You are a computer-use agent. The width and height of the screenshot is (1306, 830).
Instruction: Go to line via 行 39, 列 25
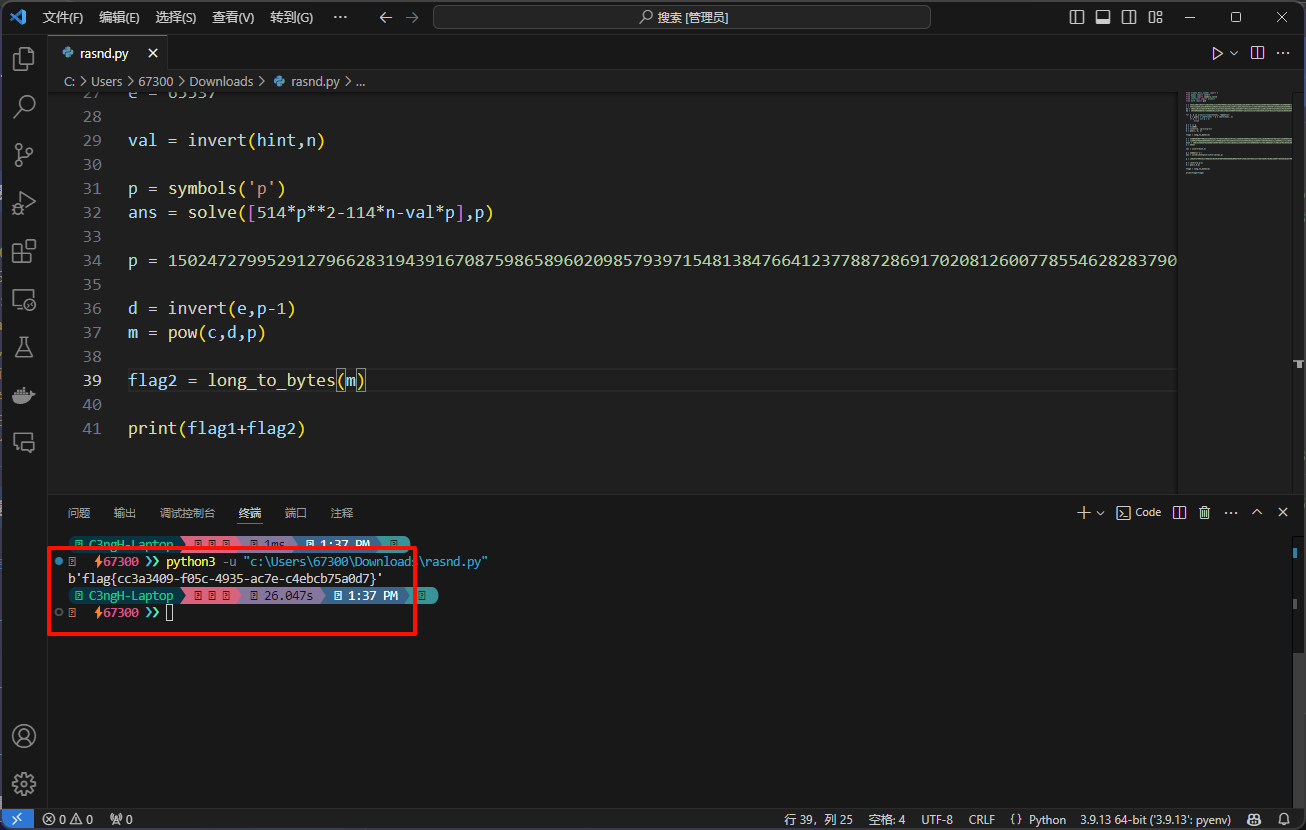[819, 819]
